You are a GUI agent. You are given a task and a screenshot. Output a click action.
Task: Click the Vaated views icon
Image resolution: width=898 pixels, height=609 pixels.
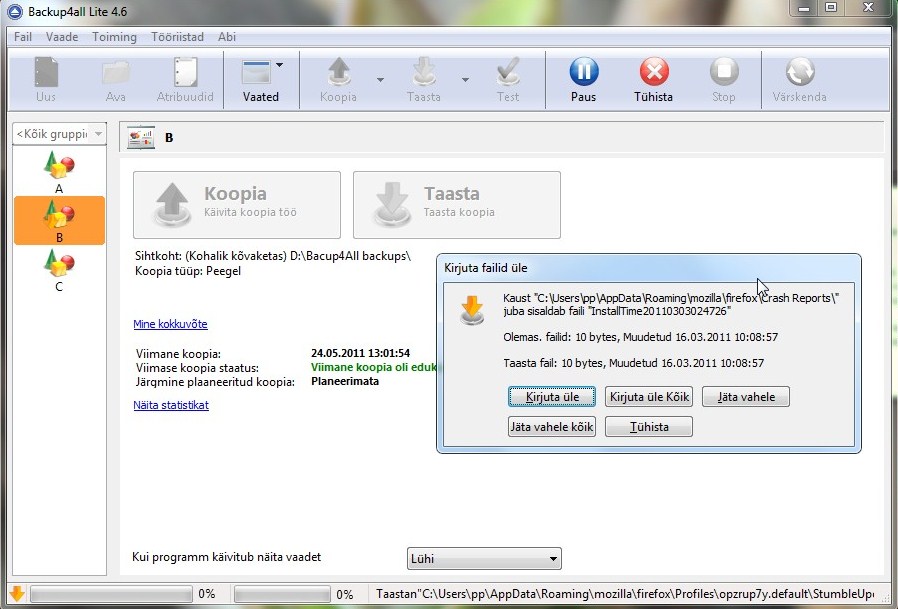coord(257,72)
